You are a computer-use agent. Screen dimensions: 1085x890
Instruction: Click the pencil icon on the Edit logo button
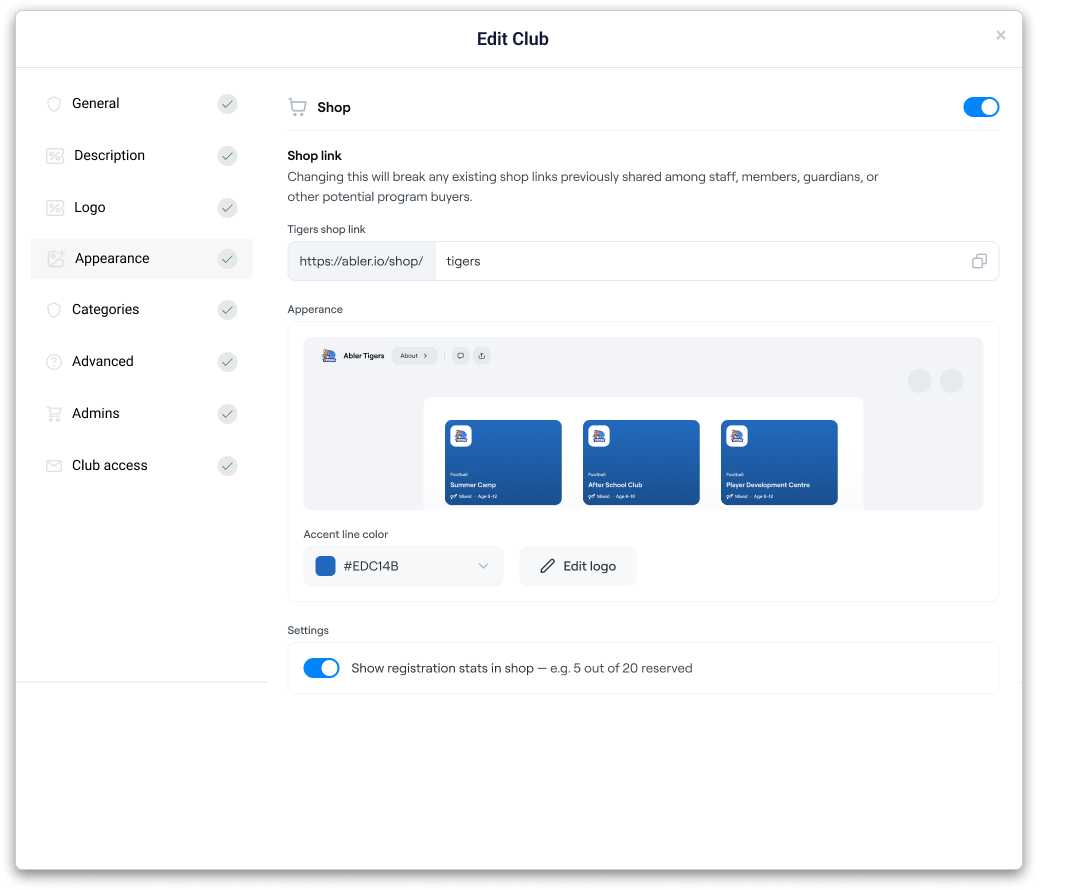click(x=547, y=566)
